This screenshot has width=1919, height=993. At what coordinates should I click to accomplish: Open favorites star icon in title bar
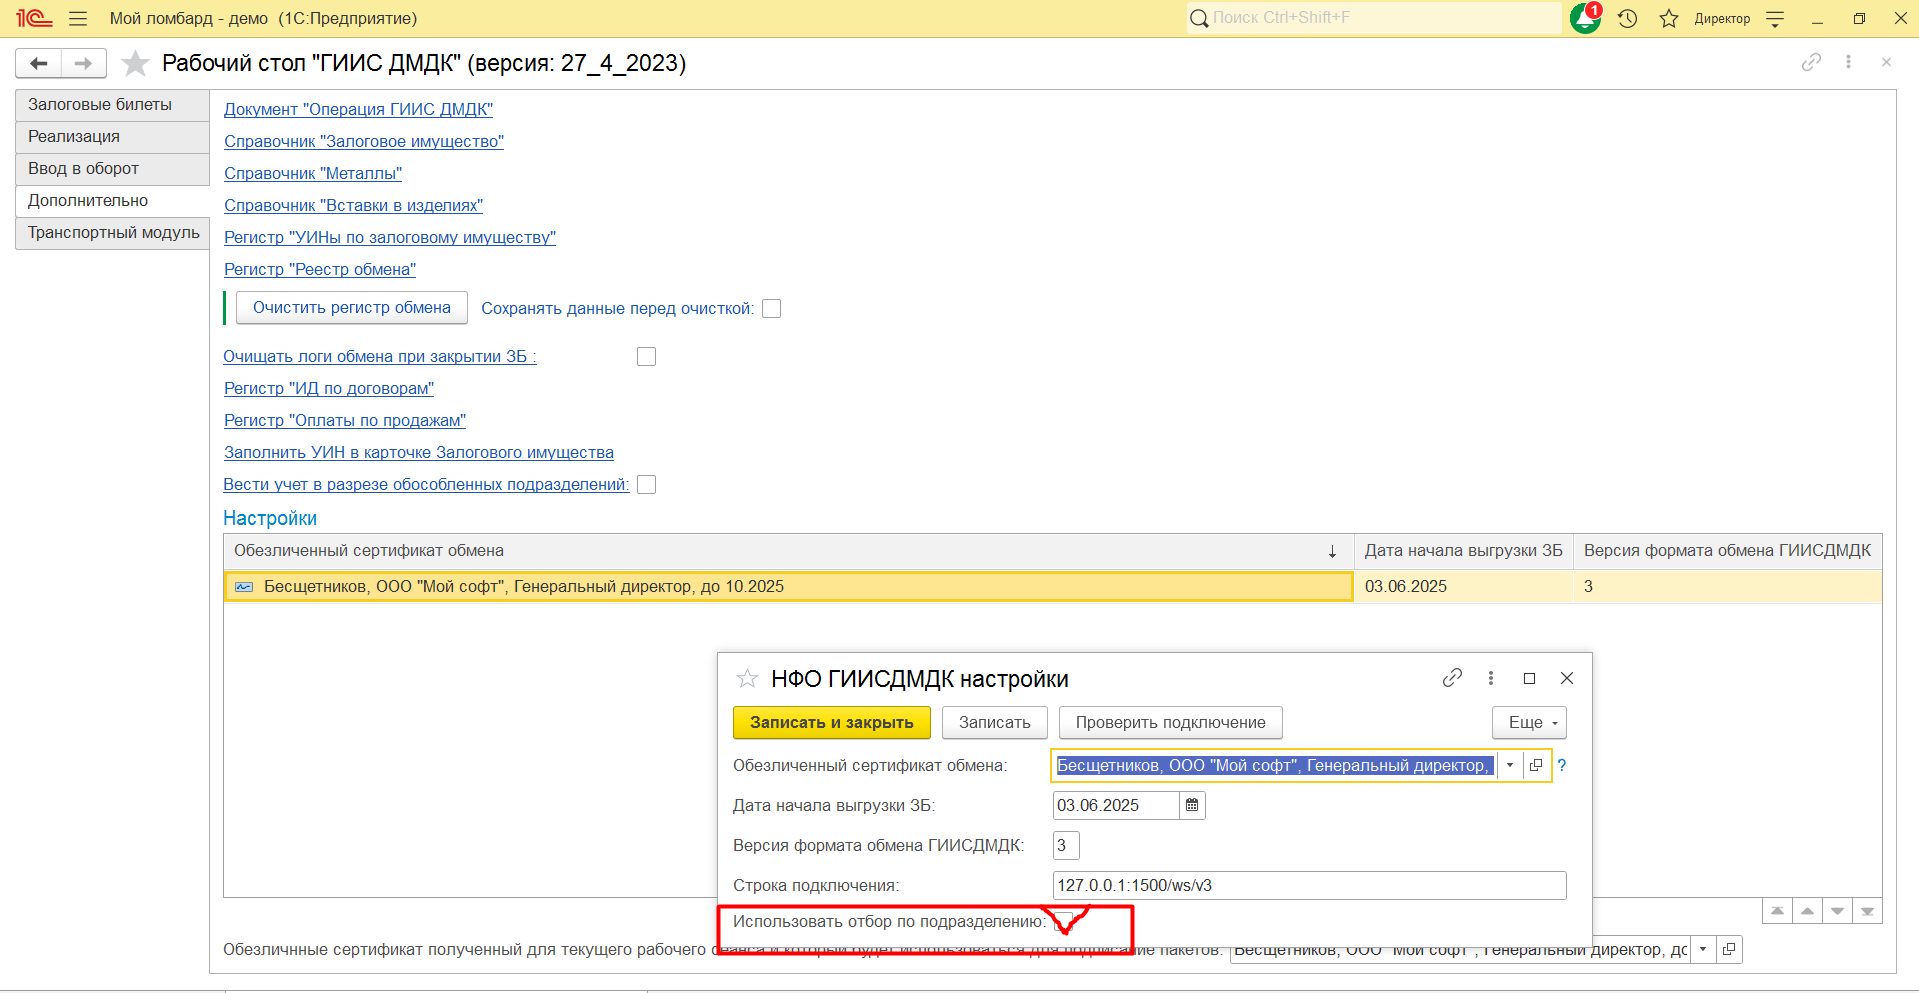[x=1669, y=18]
